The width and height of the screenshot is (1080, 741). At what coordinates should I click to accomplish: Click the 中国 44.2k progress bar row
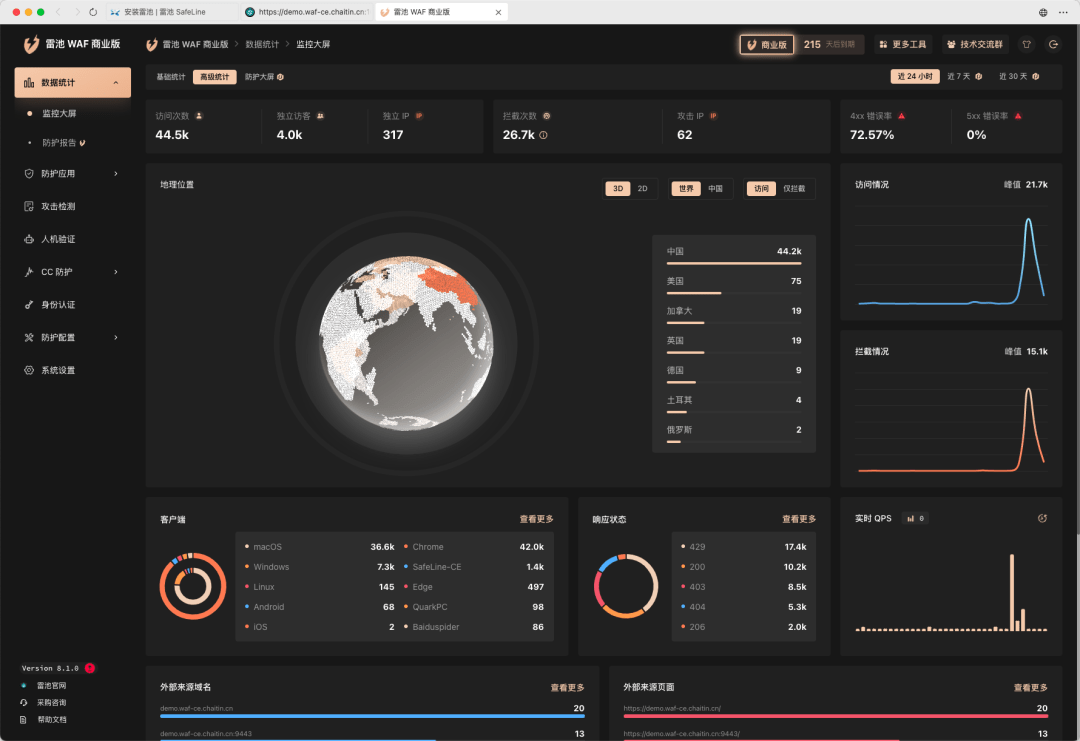(734, 255)
